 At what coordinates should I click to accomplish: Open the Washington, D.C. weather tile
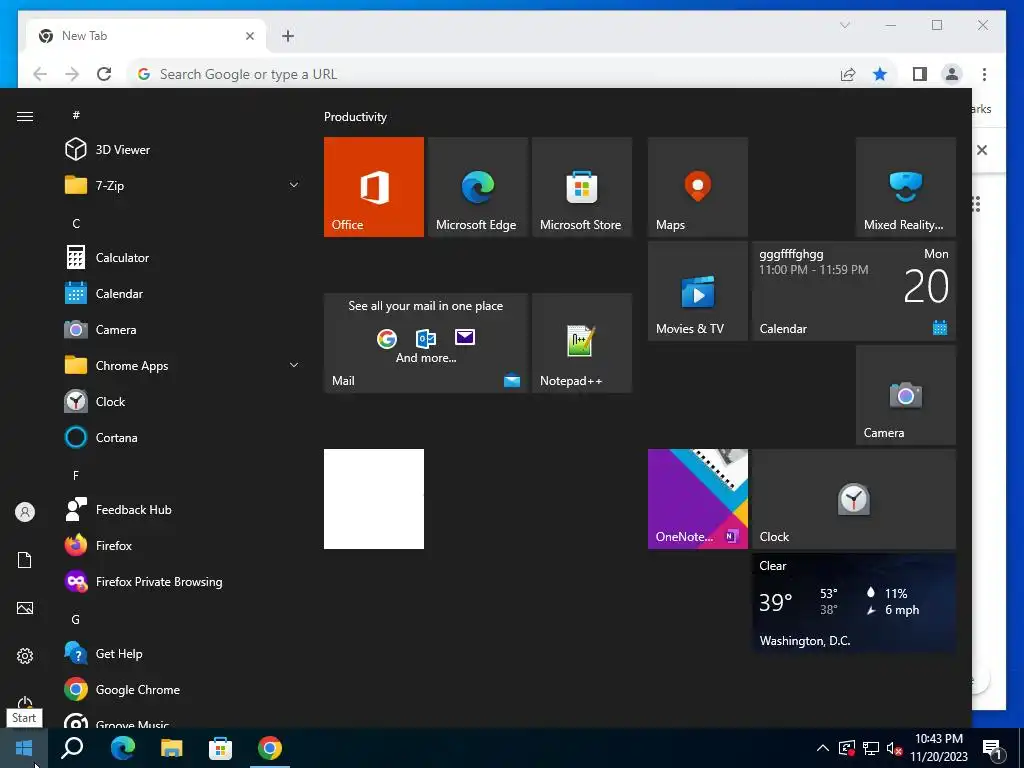click(854, 603)
